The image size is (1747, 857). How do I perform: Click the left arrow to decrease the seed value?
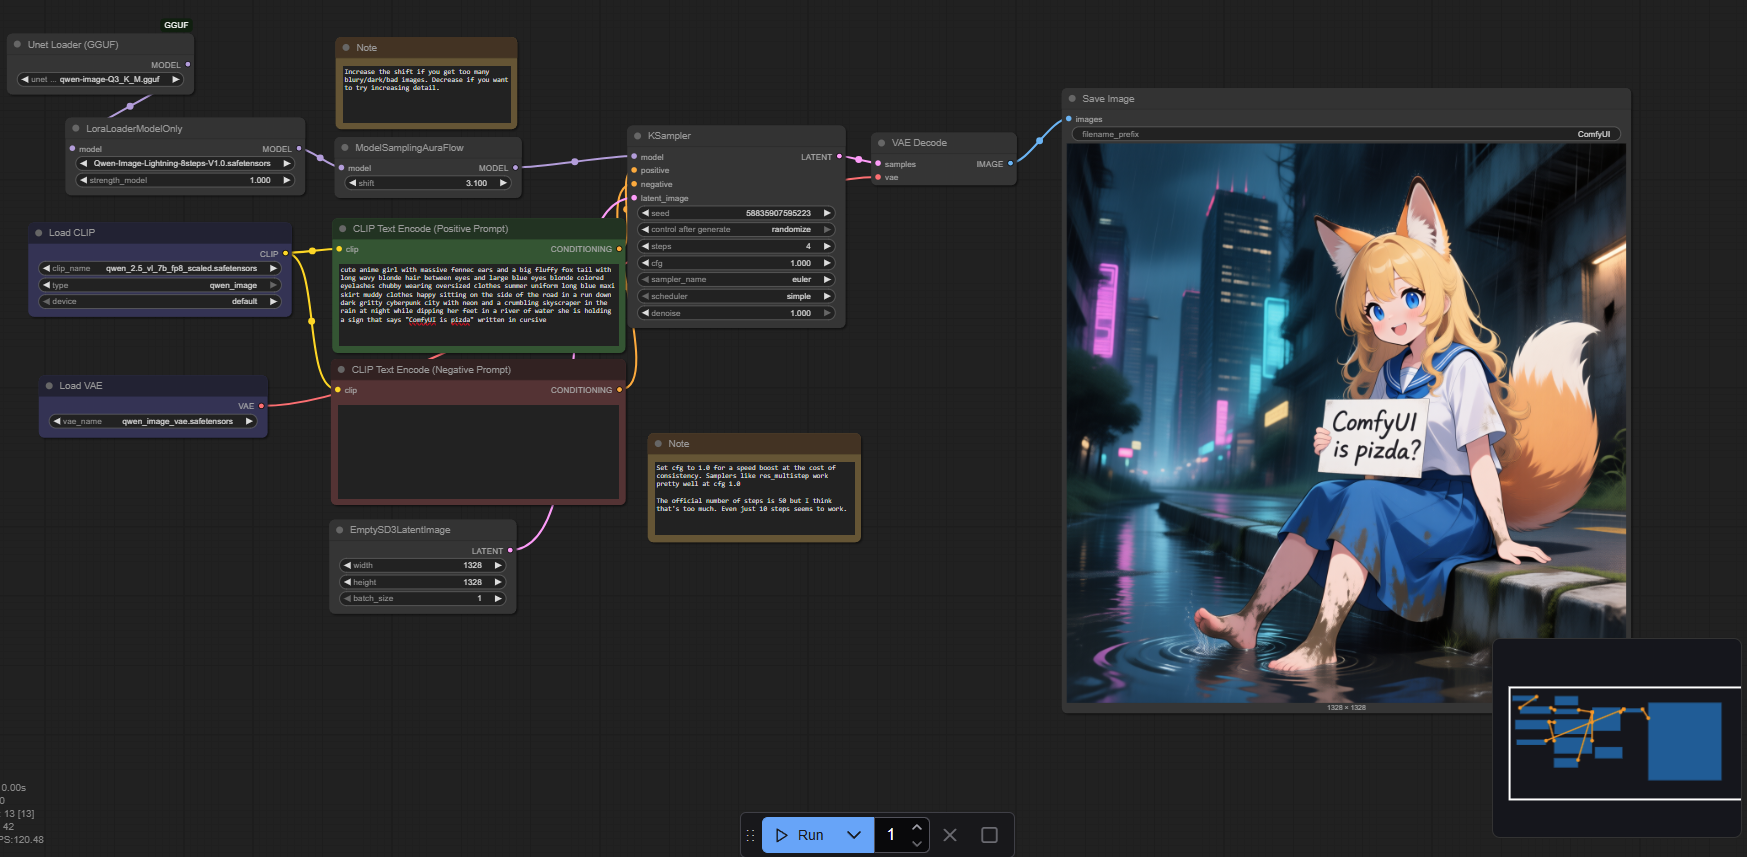pyautogui.click(x=645, y=213)
